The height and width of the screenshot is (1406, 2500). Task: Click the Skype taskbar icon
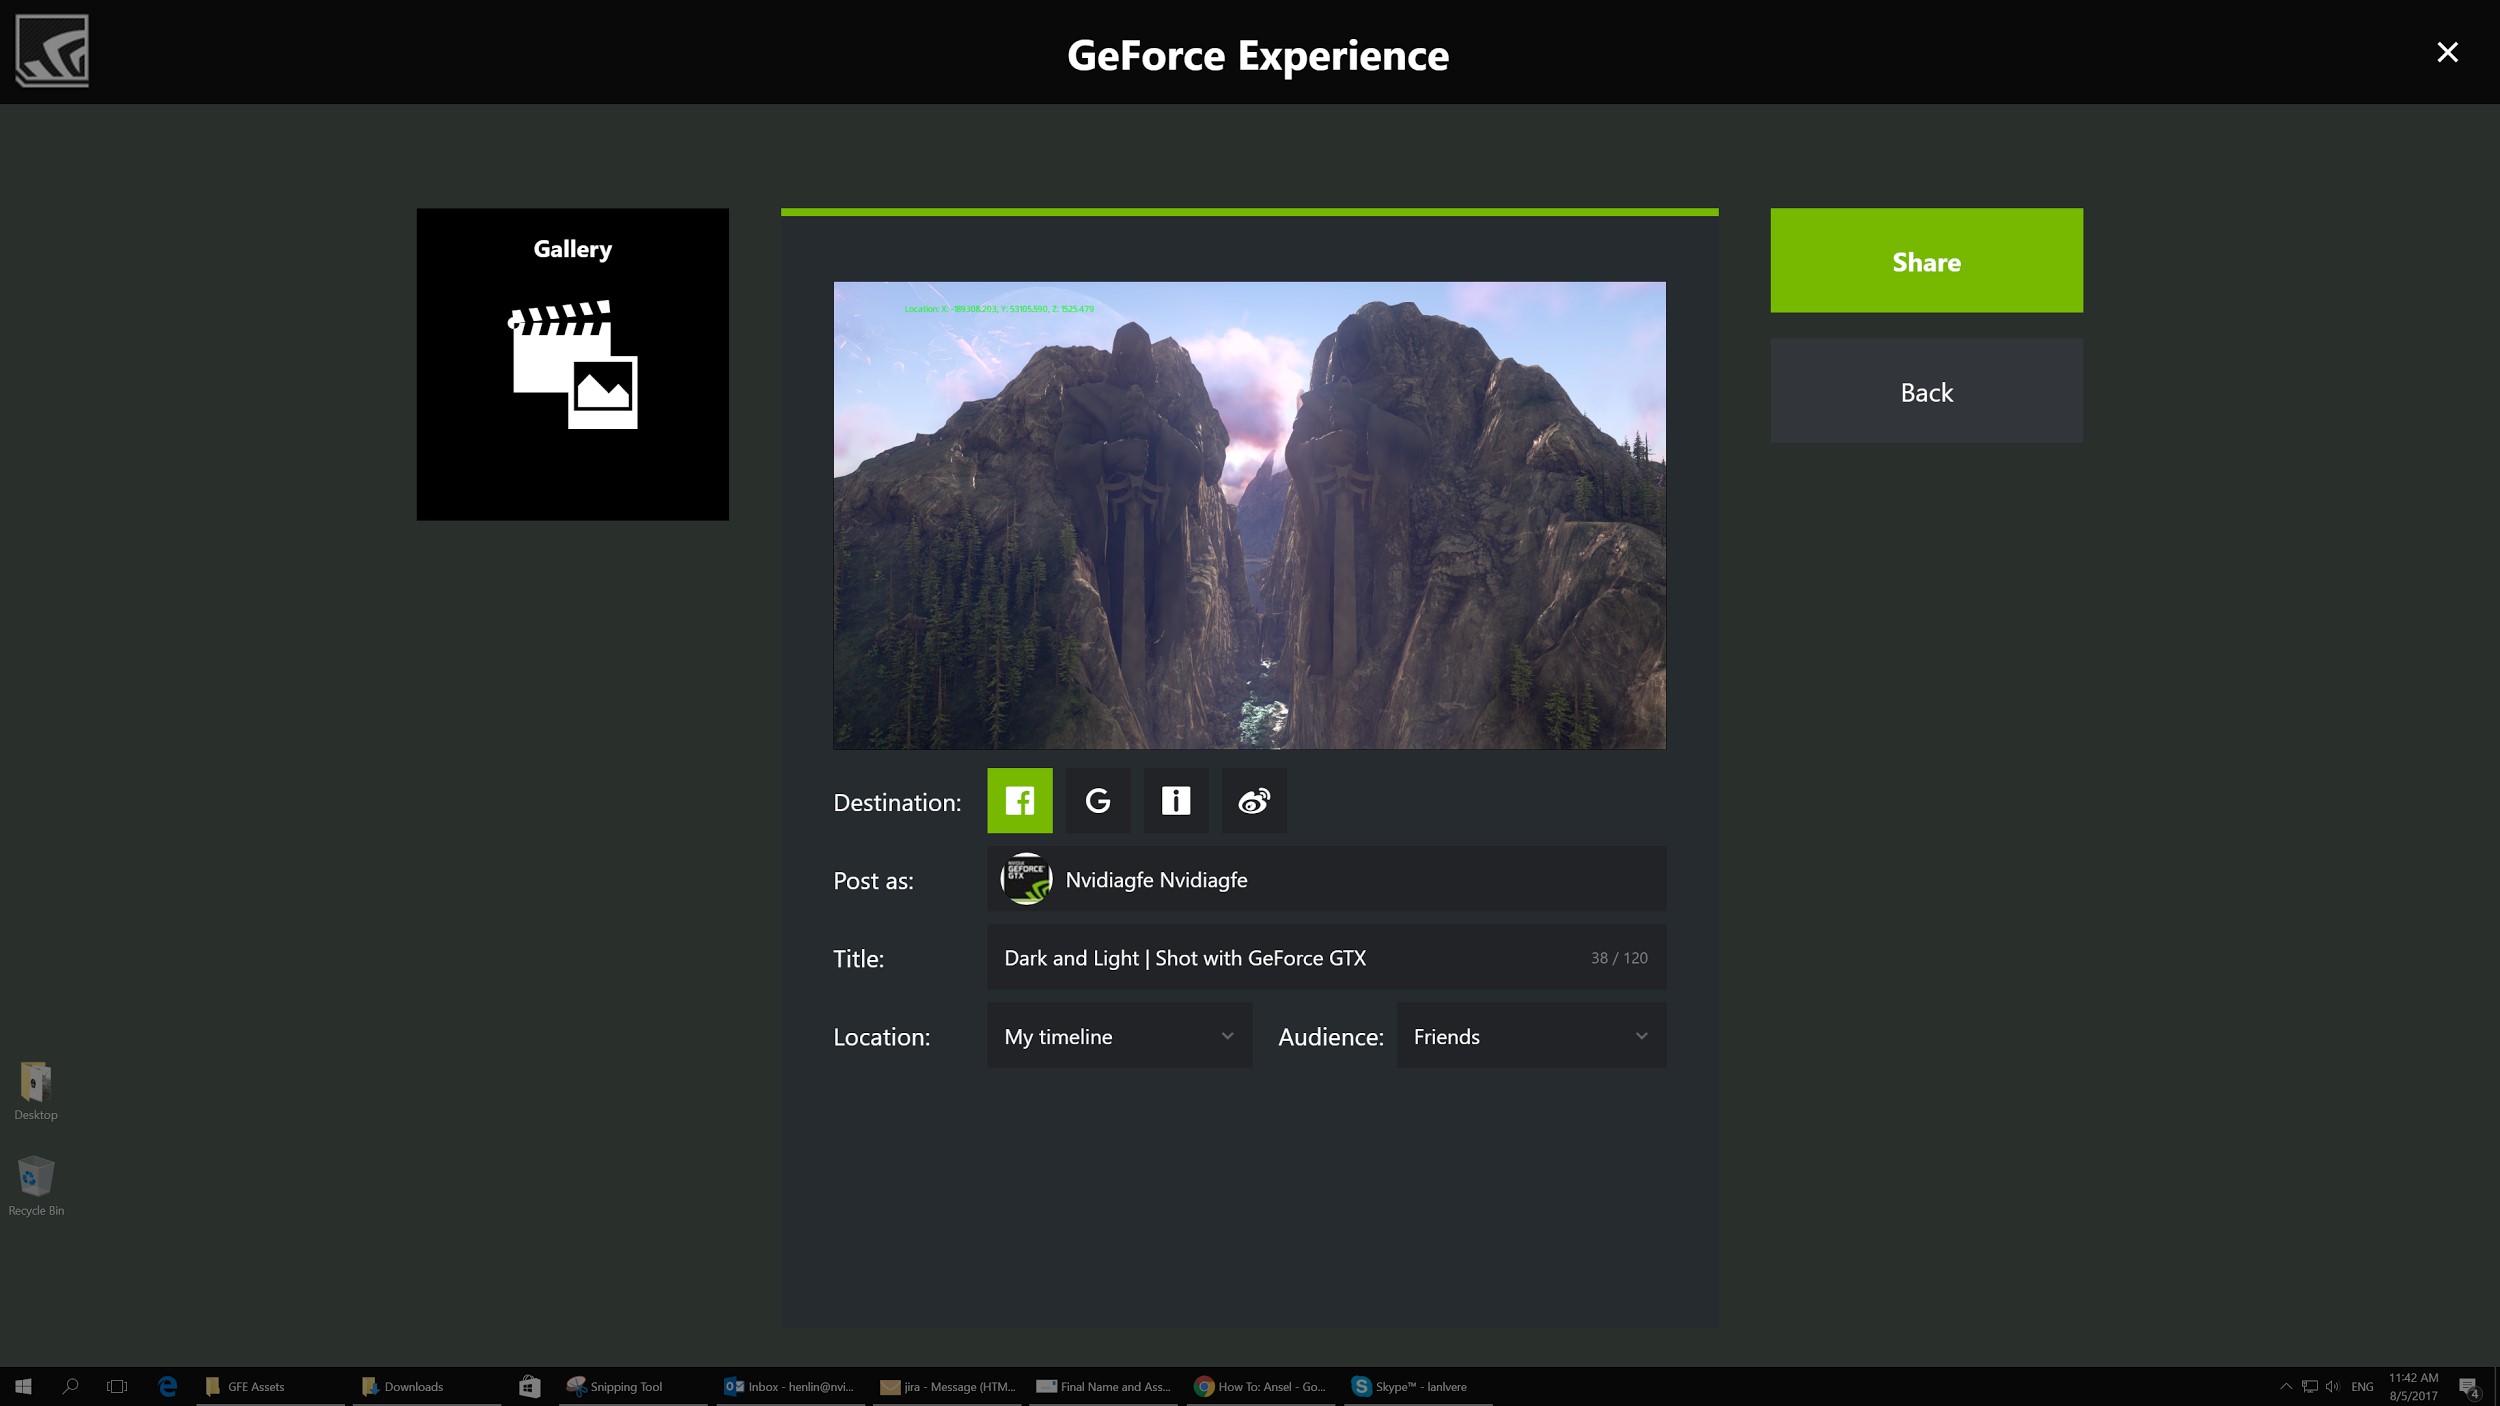(x=1406, y=1385)
